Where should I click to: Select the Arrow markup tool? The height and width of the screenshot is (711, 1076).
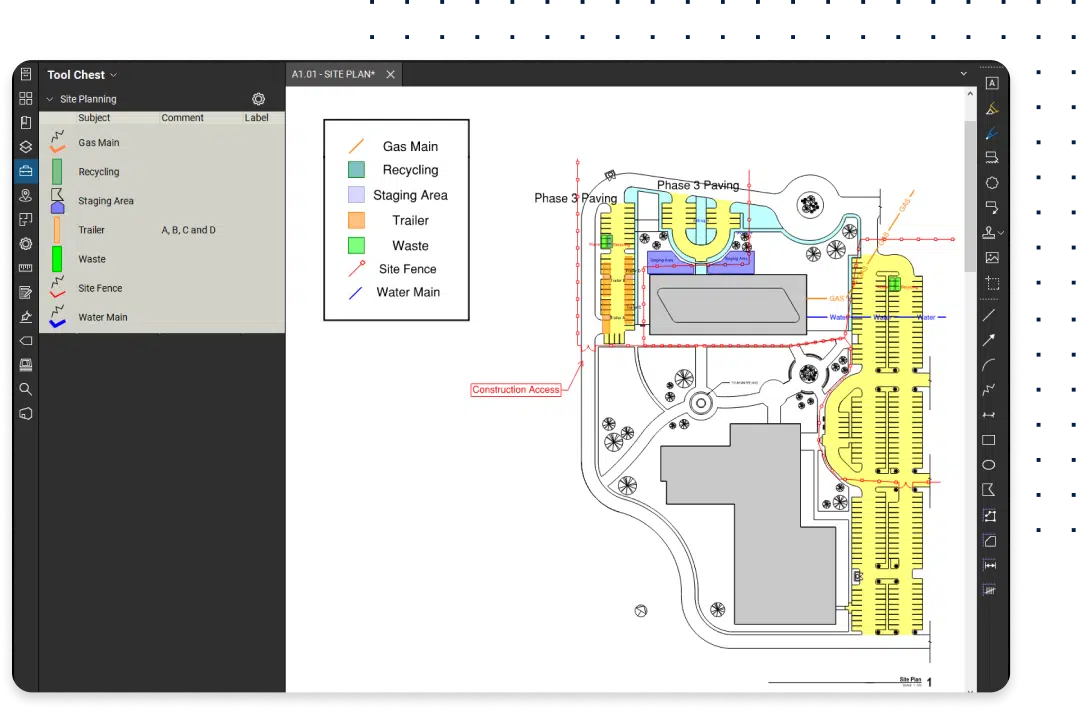click(x=989, y=340)
